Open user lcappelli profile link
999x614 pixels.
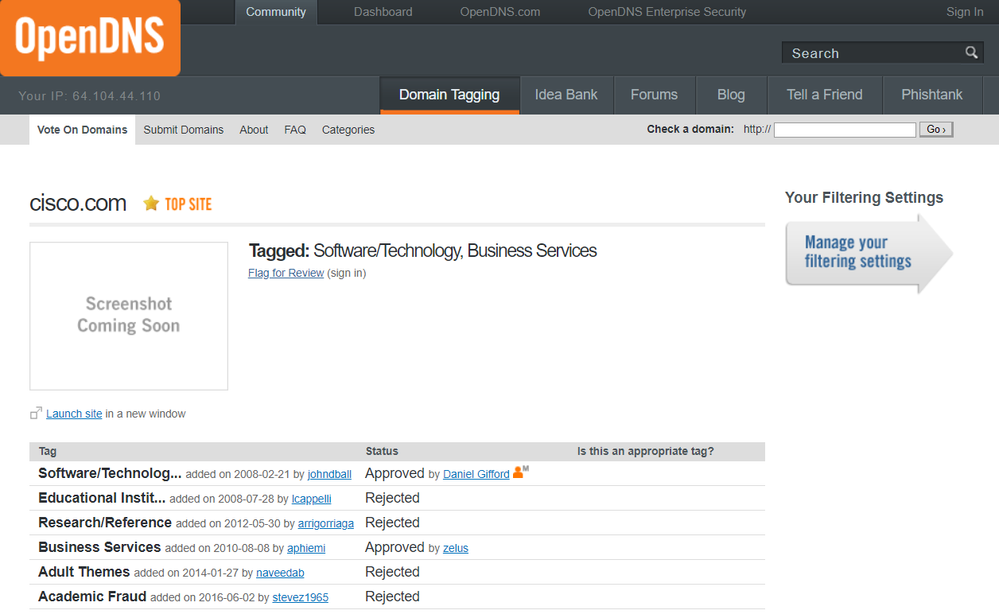[312, 499]
